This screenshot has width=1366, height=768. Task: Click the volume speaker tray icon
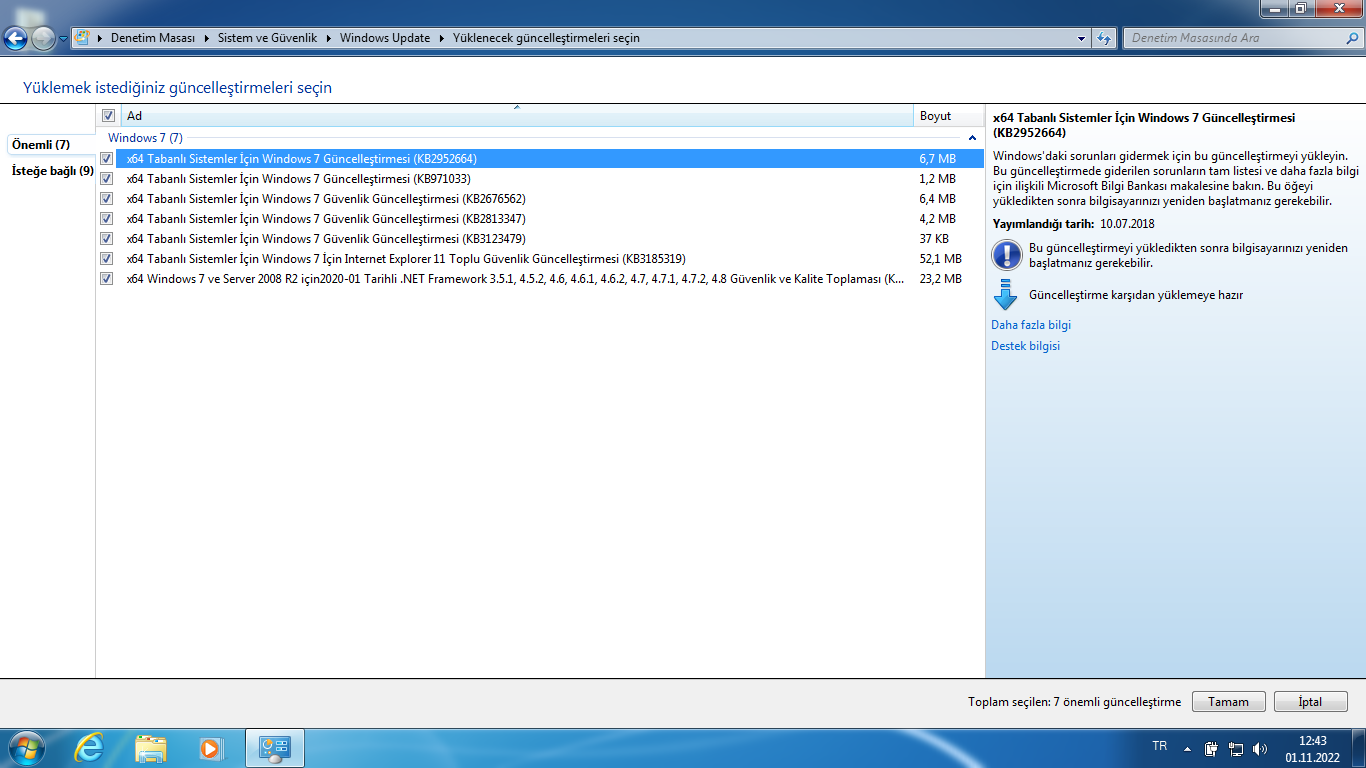(1260, 748)
